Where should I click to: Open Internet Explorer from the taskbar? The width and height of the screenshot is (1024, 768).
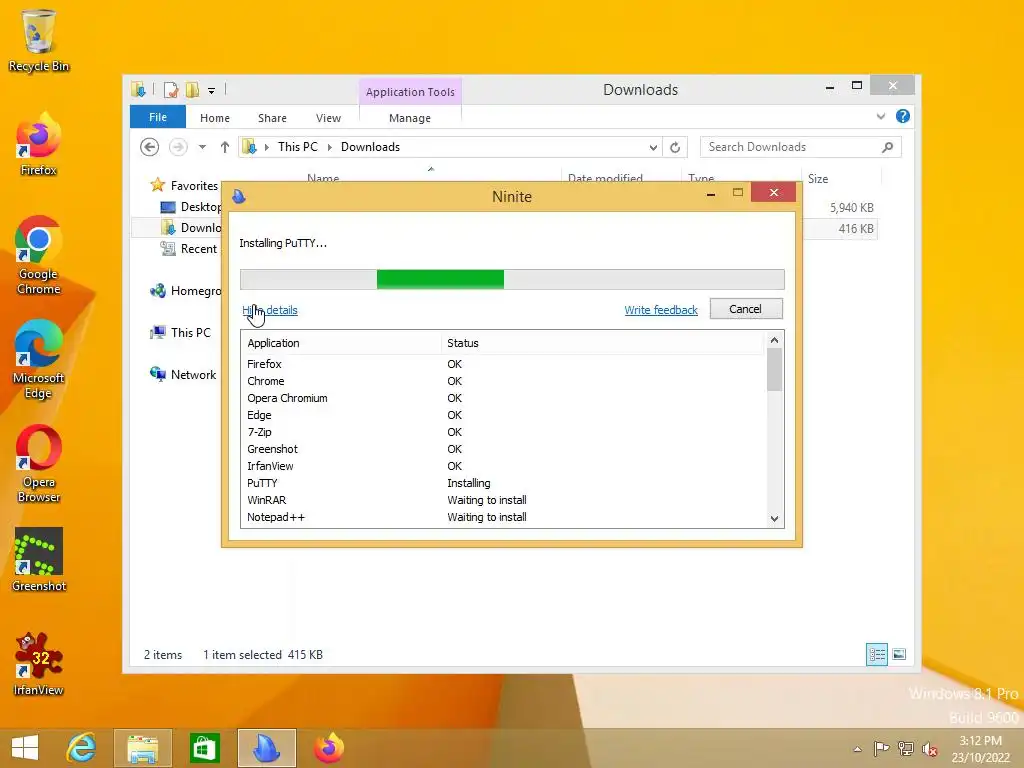tap(82, 748)
